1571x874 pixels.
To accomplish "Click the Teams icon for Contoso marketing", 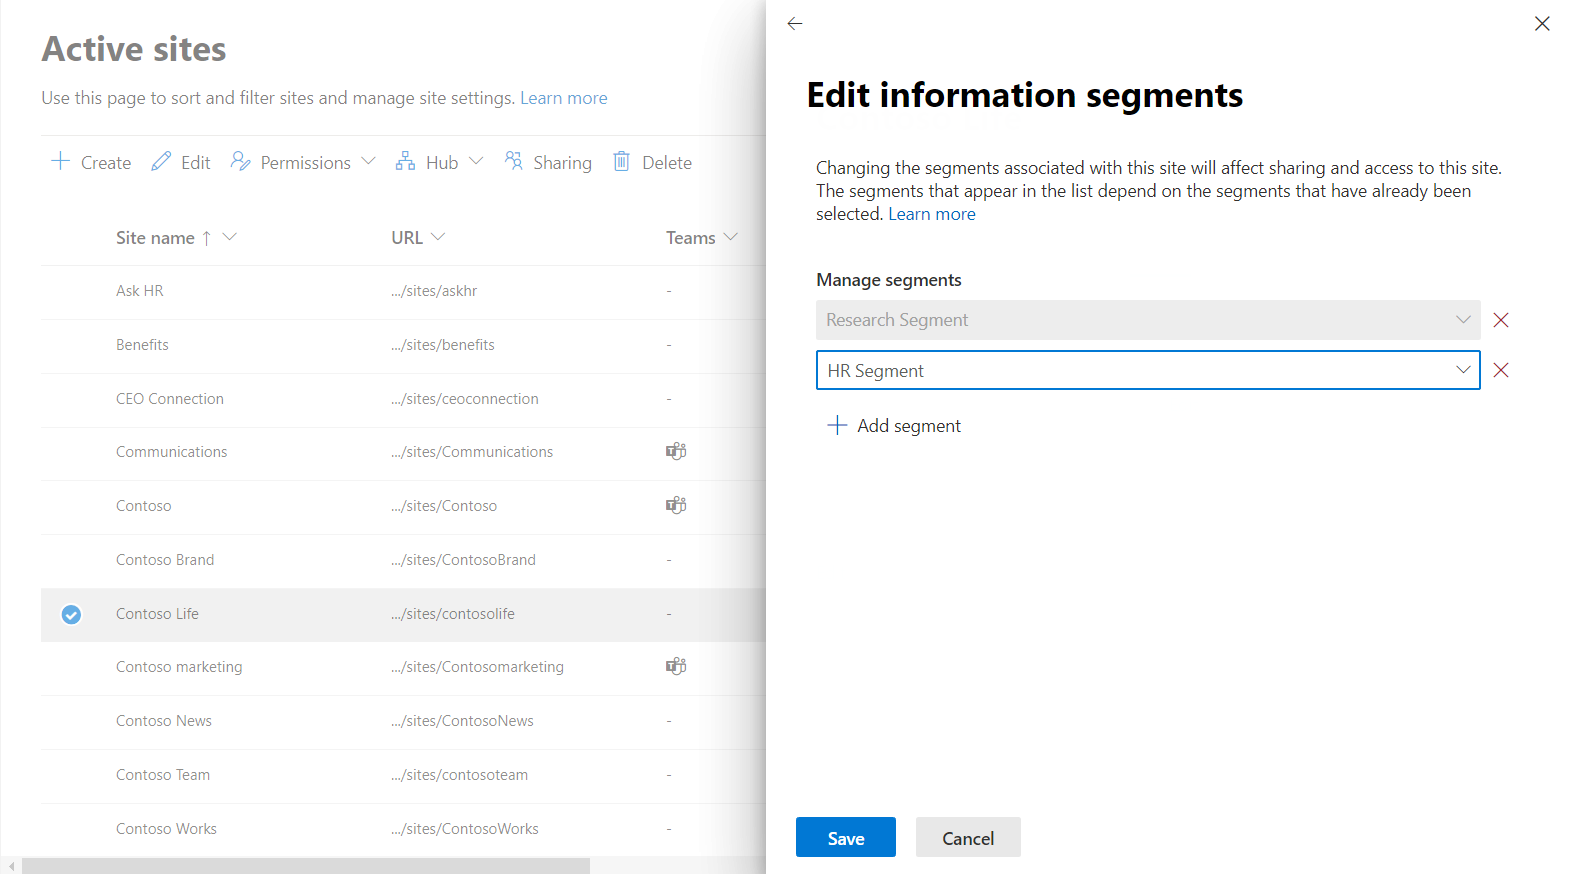I will tap(676, 667).
